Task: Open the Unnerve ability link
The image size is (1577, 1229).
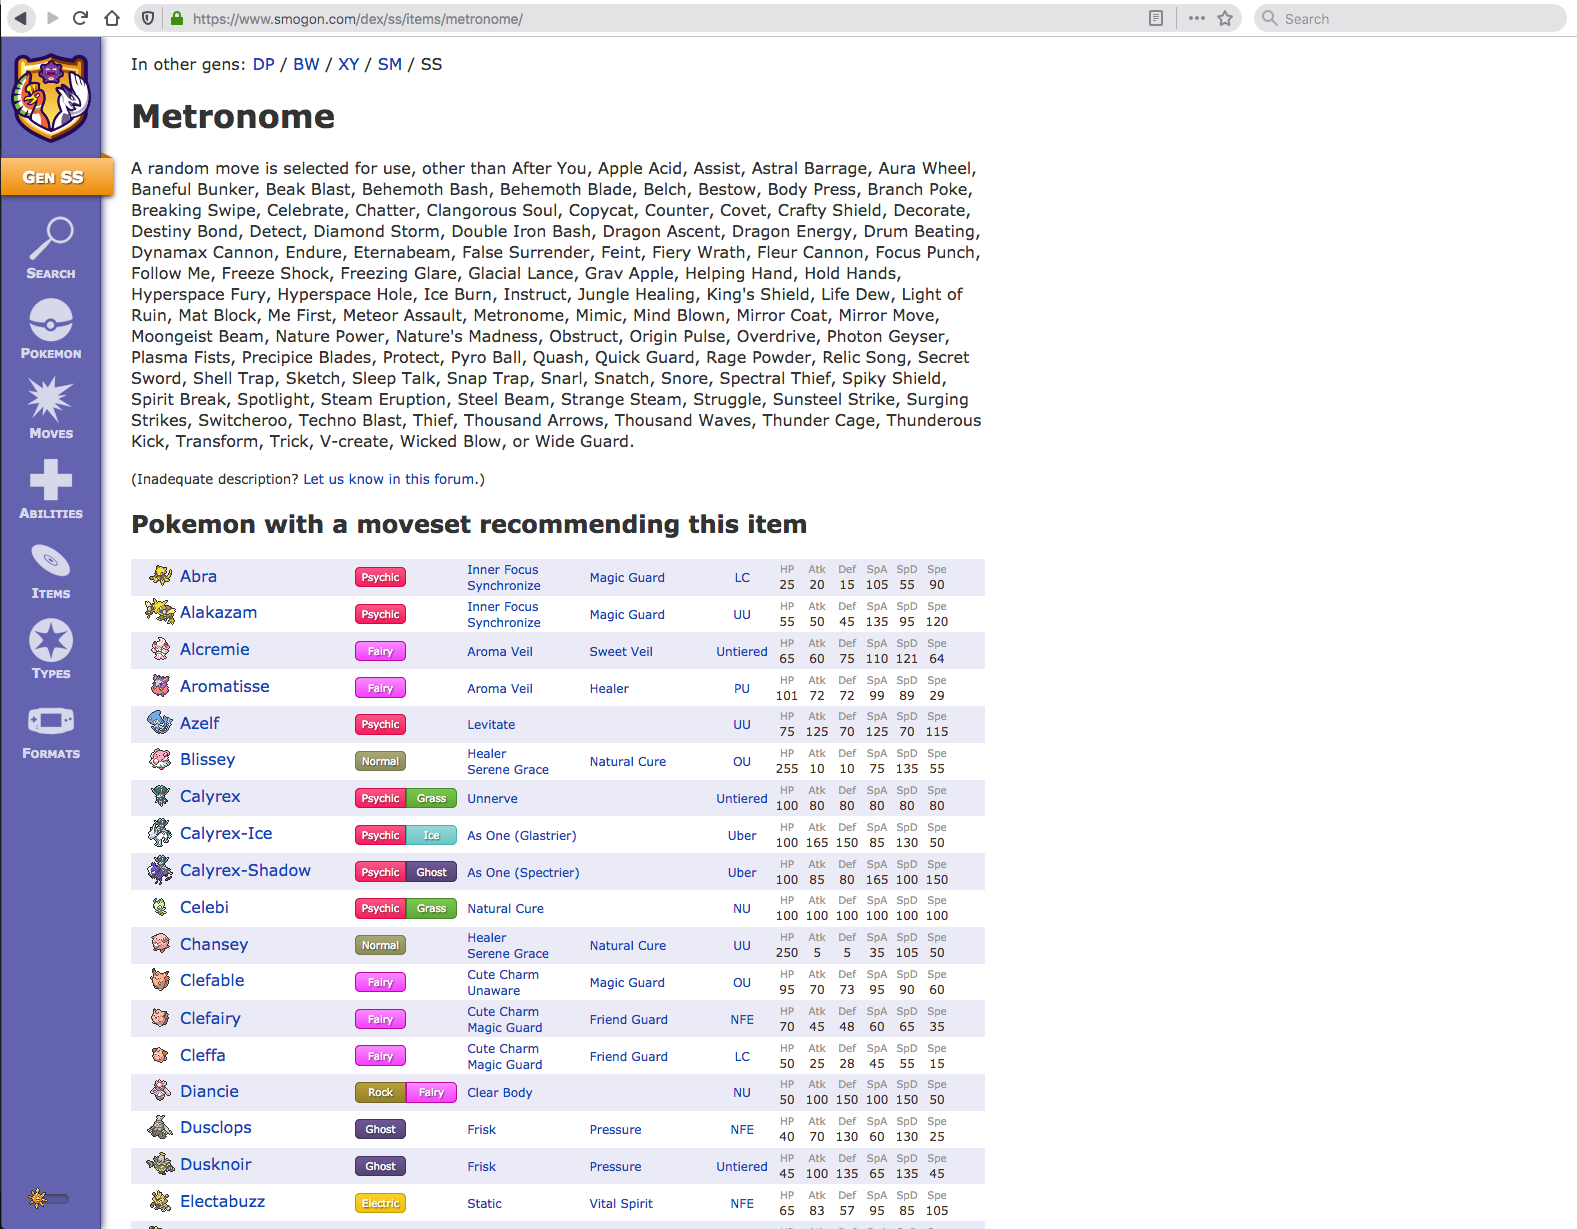Action: (x=492, y=798)
